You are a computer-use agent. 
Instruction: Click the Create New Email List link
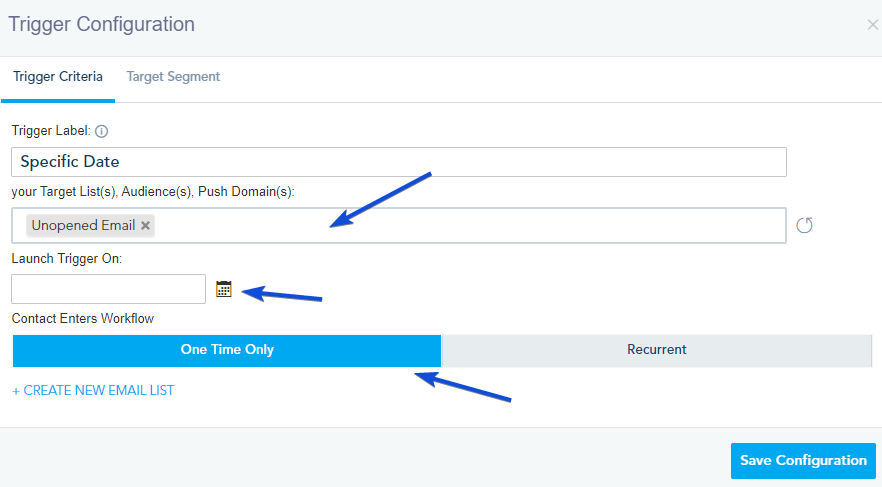tap(93, 391)
